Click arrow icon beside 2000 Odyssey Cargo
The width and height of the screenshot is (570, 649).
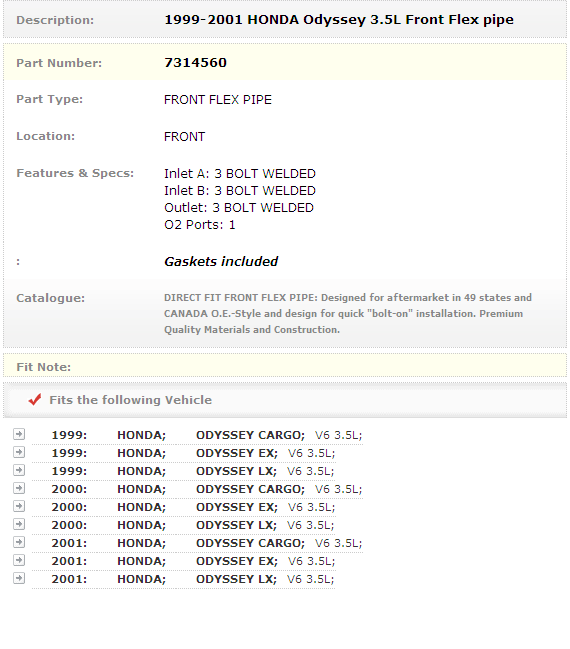(x=19, y=488)
